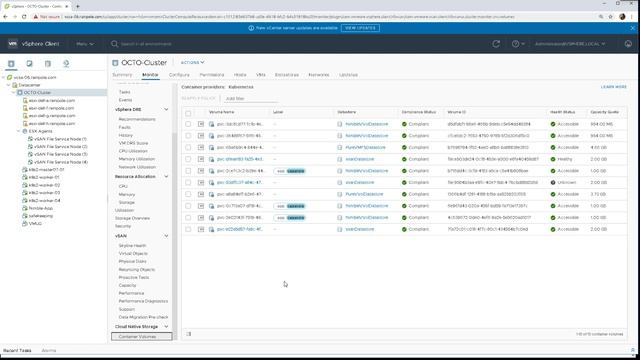Click the smiley feedback icon in header
Viewport: 640px width, 360px height.
click(628, 44)
